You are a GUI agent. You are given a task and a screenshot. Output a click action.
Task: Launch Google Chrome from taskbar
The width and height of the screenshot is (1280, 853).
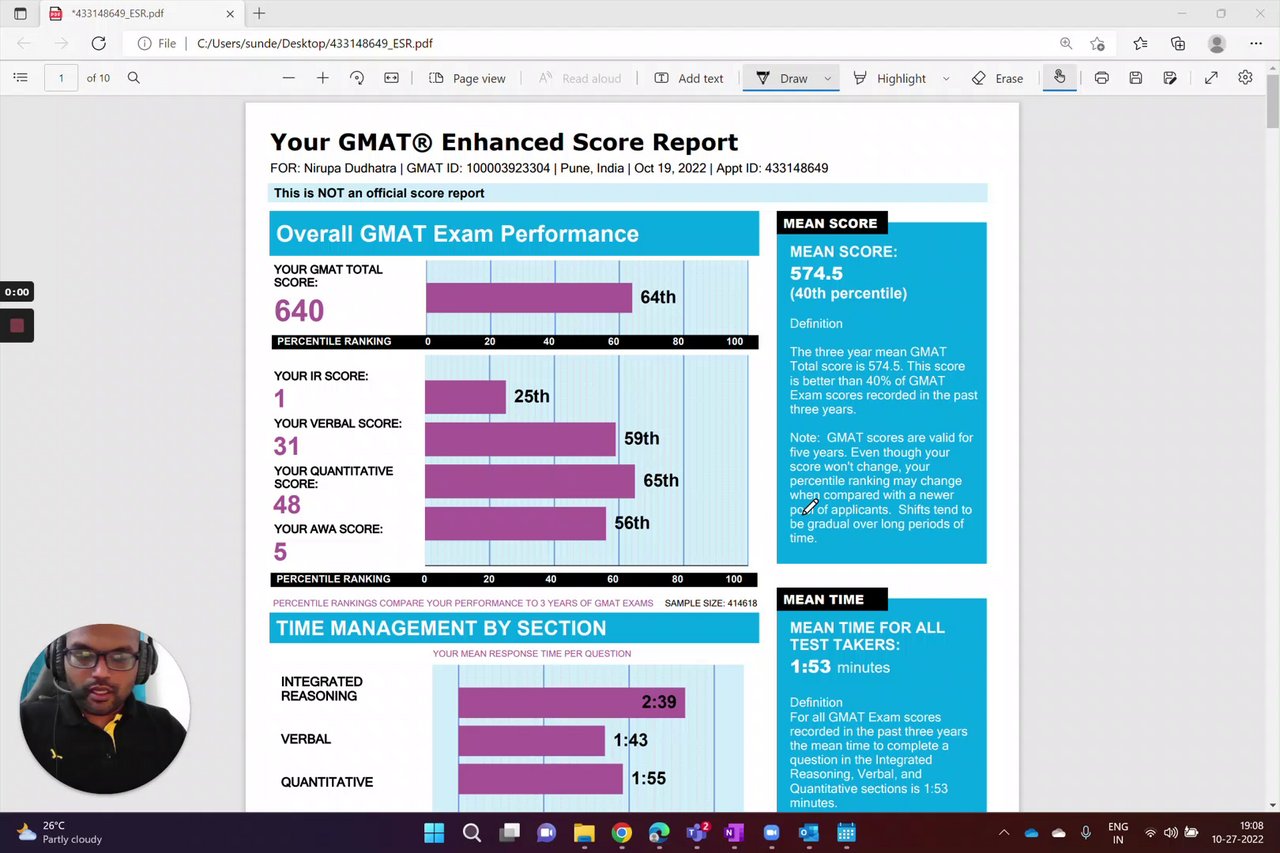(621, 832)
